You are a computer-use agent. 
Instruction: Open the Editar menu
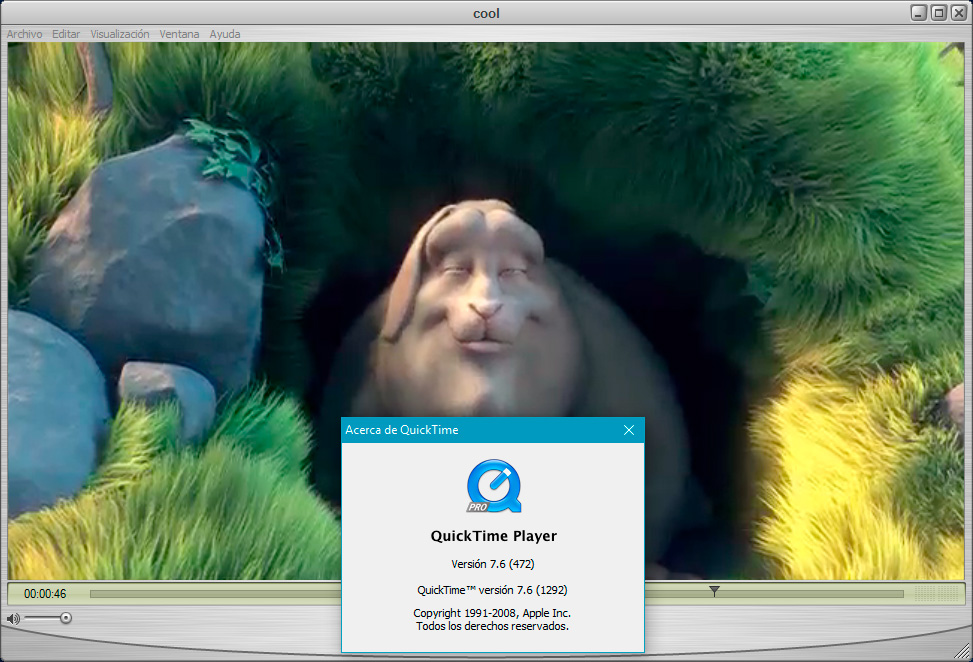coord(65,33)
